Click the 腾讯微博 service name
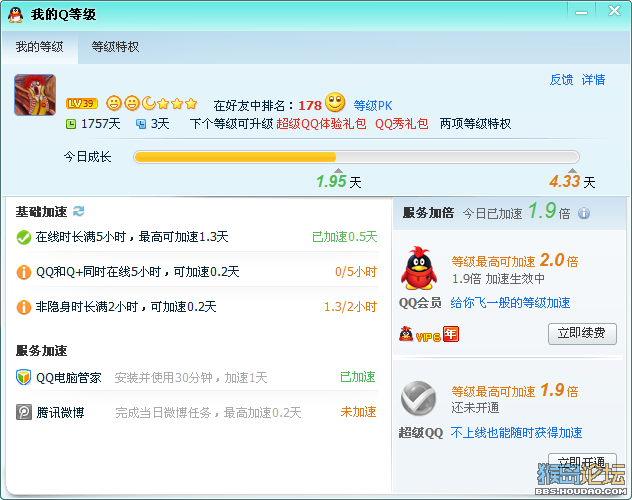The height and width of the screenshot is (500, 632). point(60,413)
